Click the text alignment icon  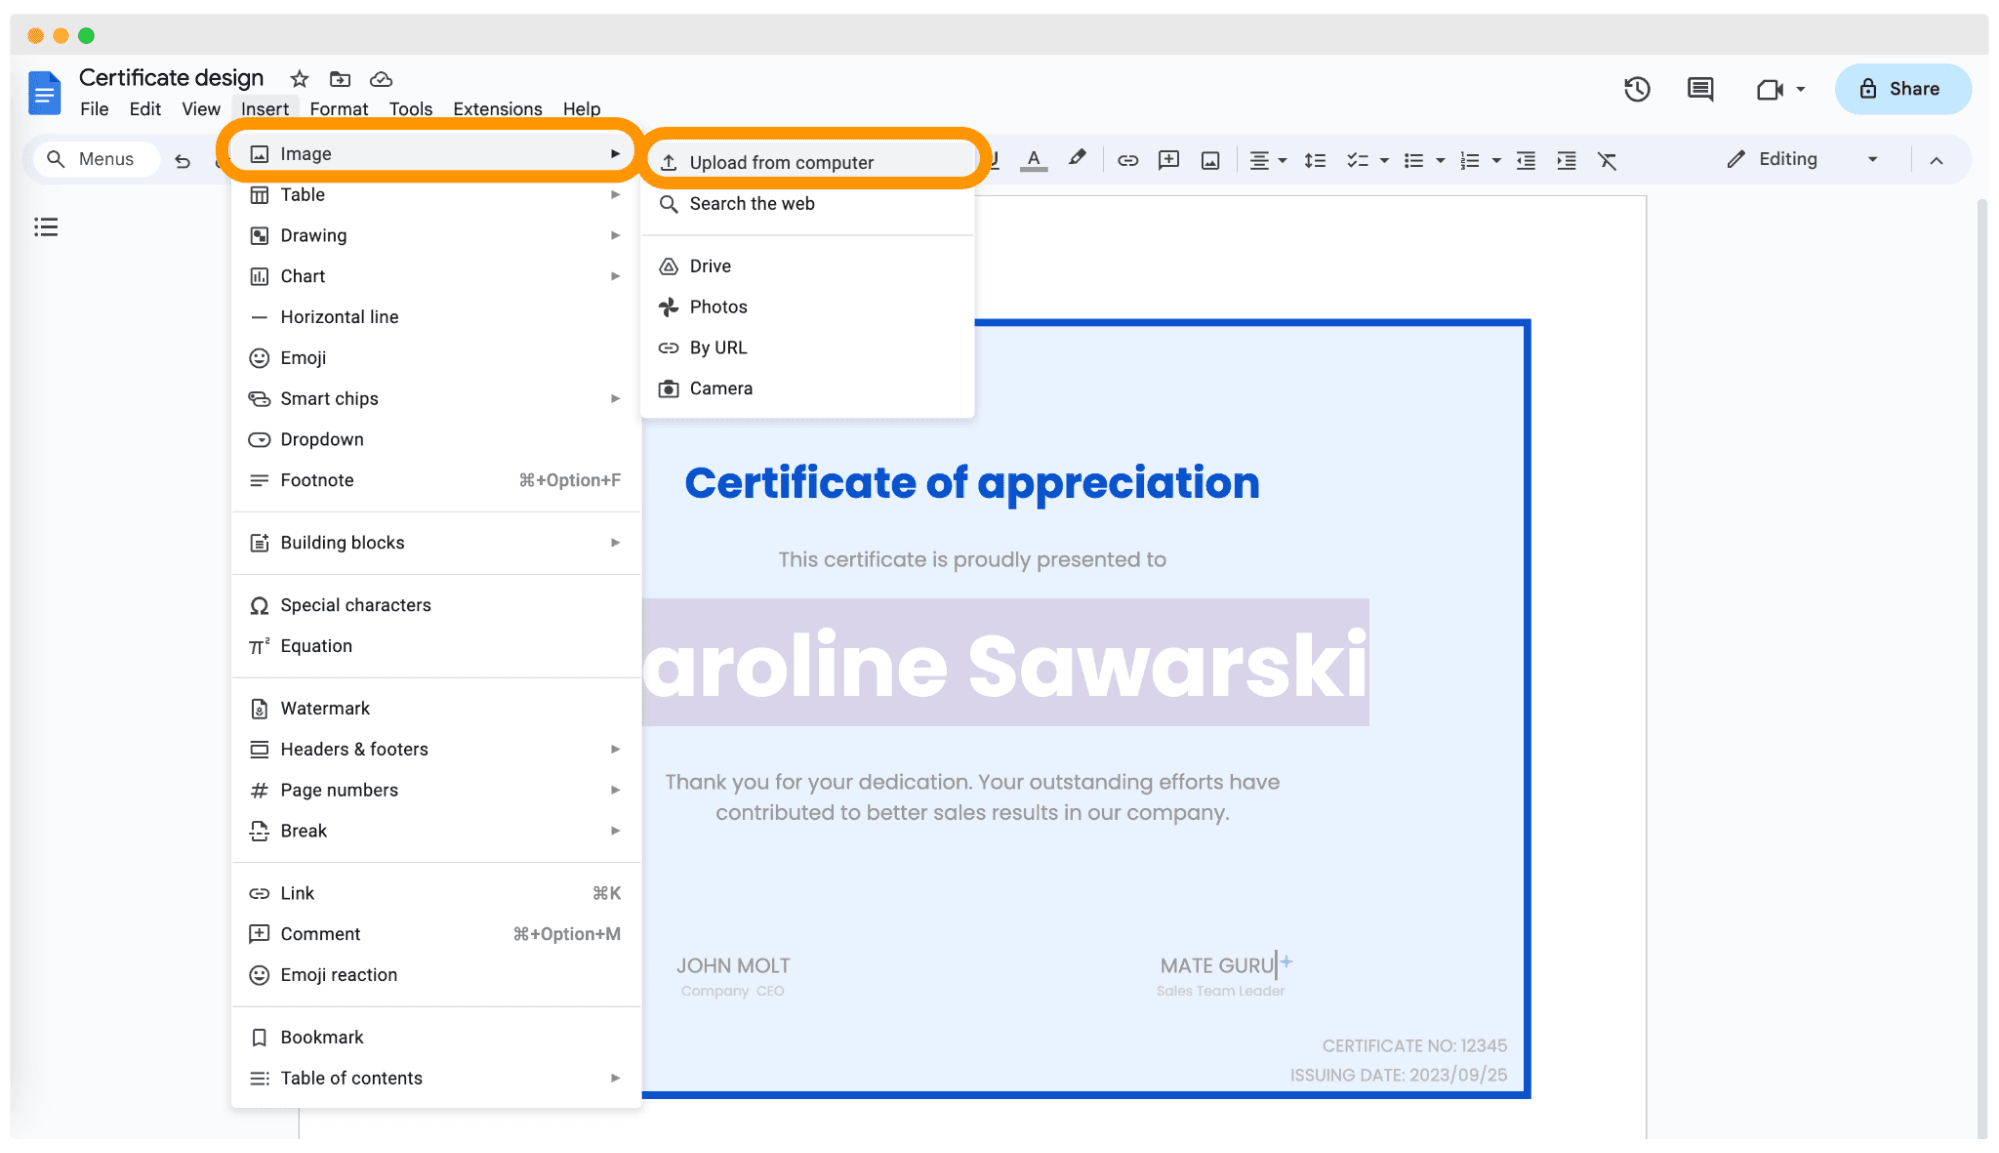point(1259,160)
